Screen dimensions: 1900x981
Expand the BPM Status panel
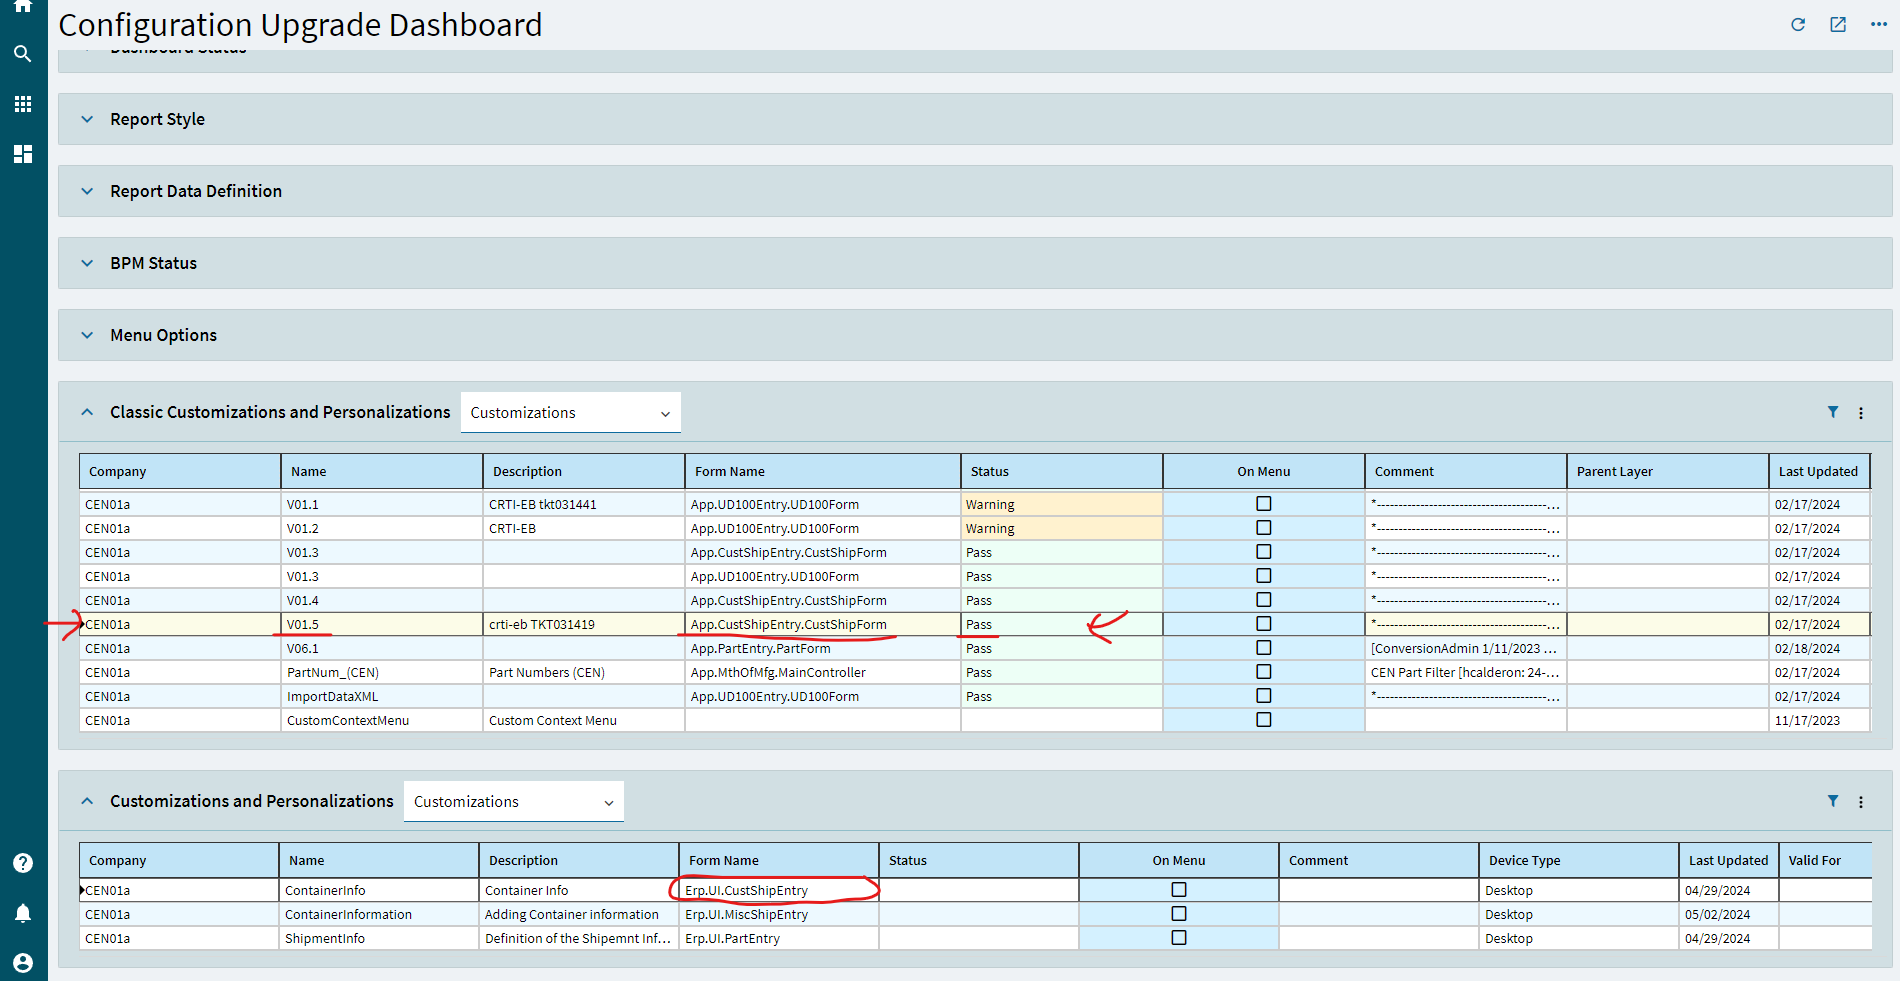(153, 263)
